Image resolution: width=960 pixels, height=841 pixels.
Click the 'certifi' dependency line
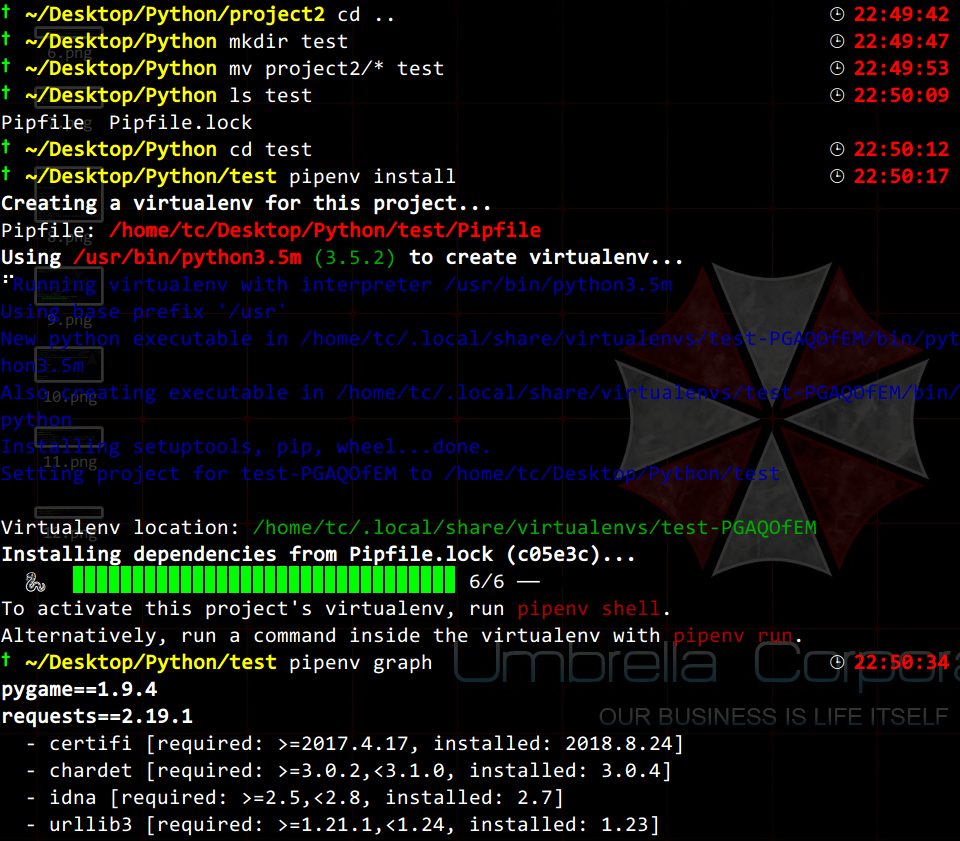pos(355,744)
